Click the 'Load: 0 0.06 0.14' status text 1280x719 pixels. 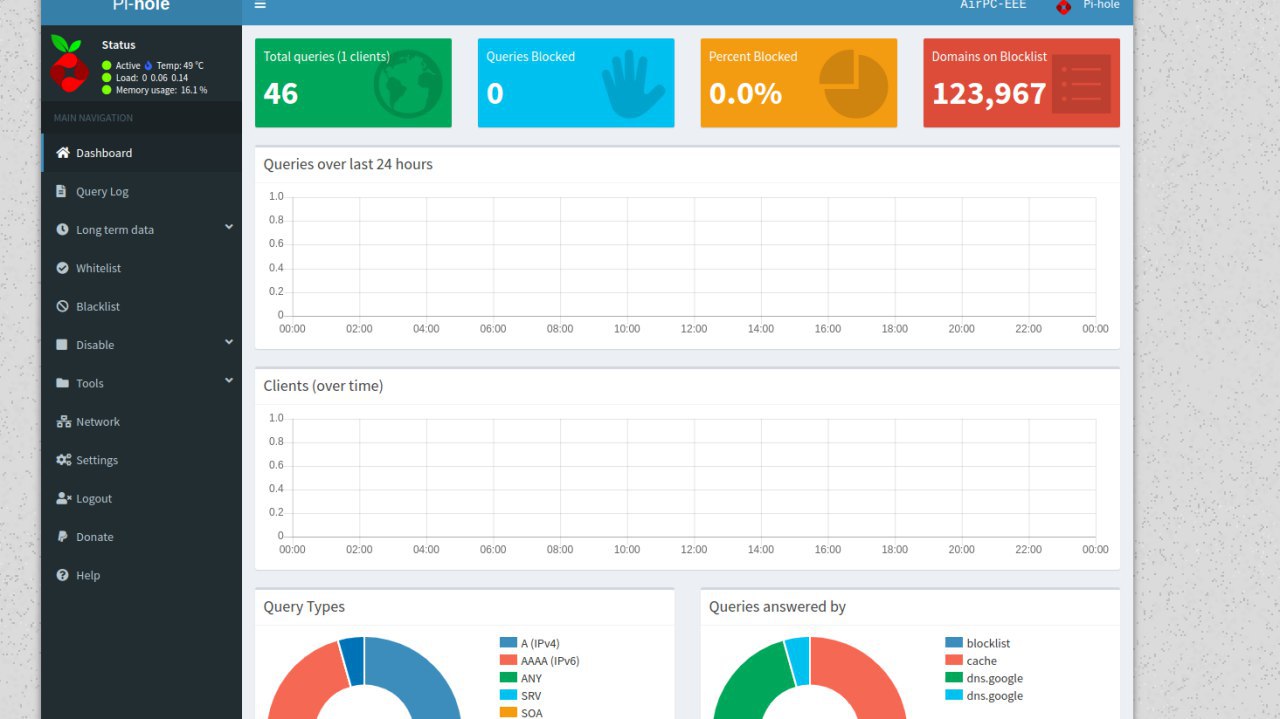152,78
